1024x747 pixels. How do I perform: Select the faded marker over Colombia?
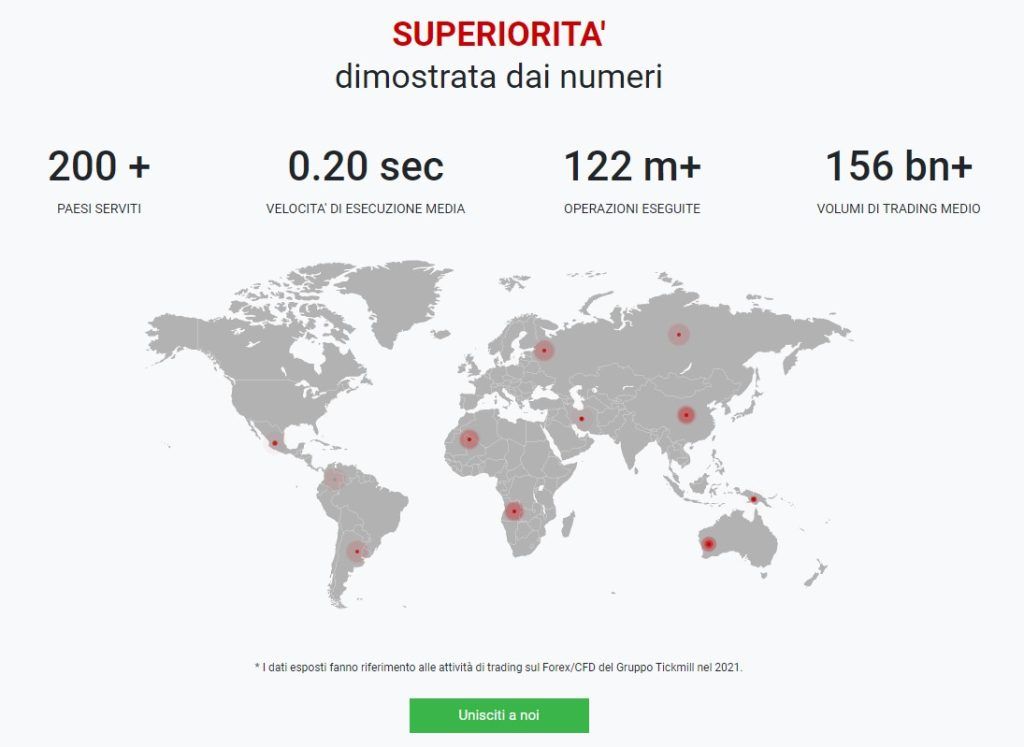[x=334, y=480]
